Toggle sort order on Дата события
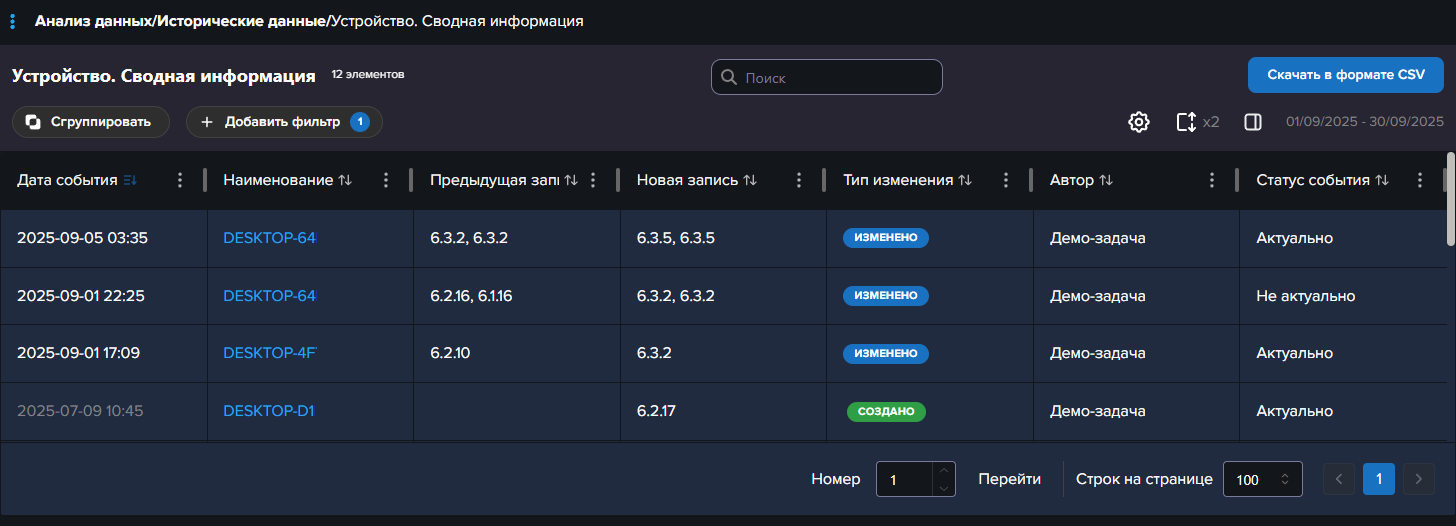The width and height of the screenshot is (1456, 526). coord(130,180)
